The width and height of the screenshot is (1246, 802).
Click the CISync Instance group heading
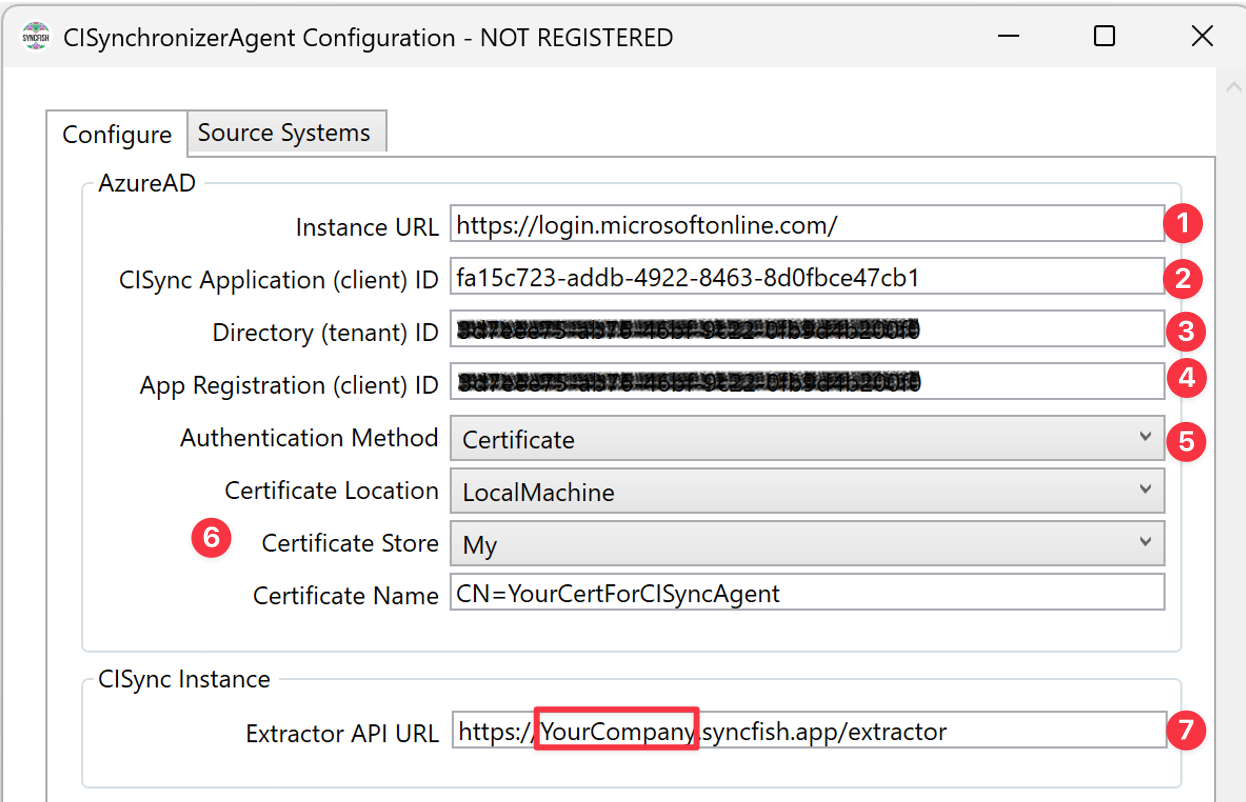[x=184, y=679]
